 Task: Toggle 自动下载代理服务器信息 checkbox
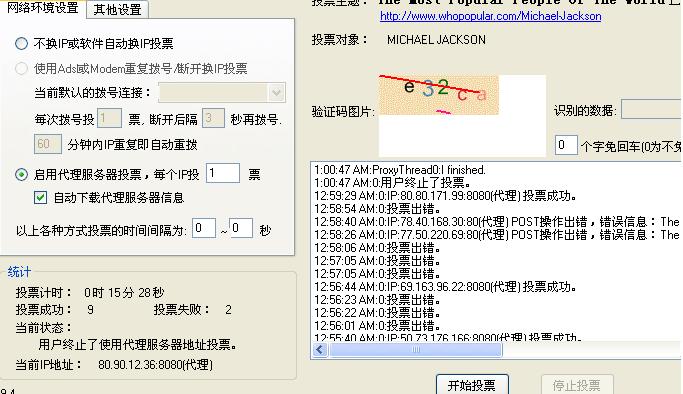click(x=41, y=198)
